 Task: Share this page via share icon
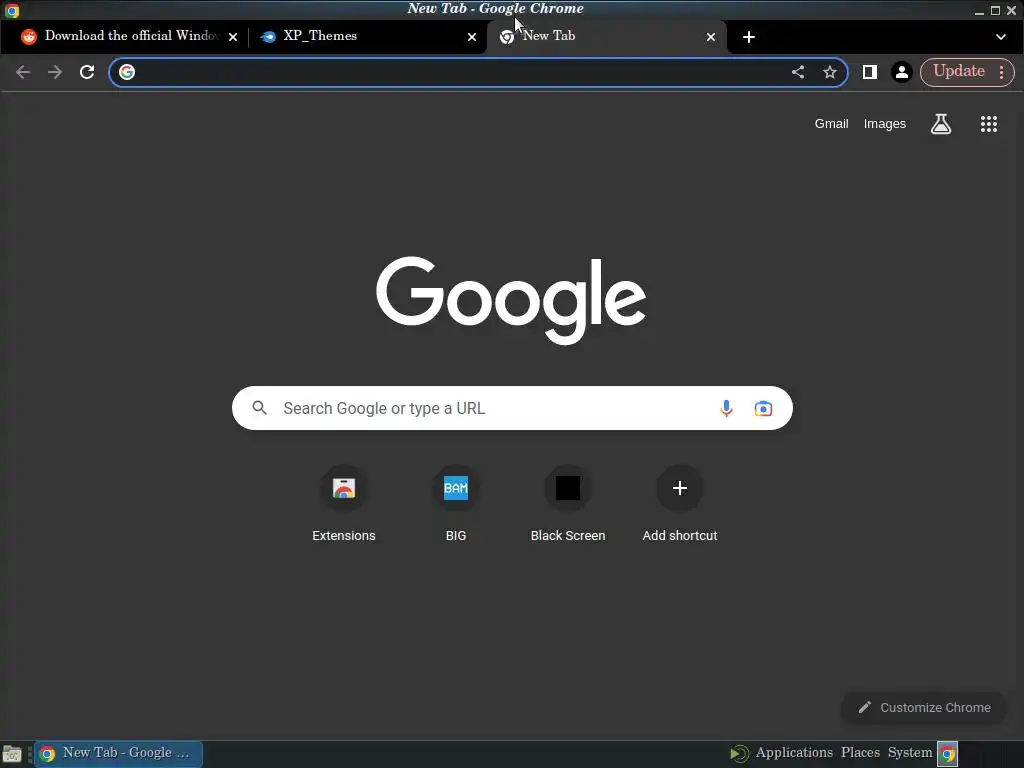point(797,72)
